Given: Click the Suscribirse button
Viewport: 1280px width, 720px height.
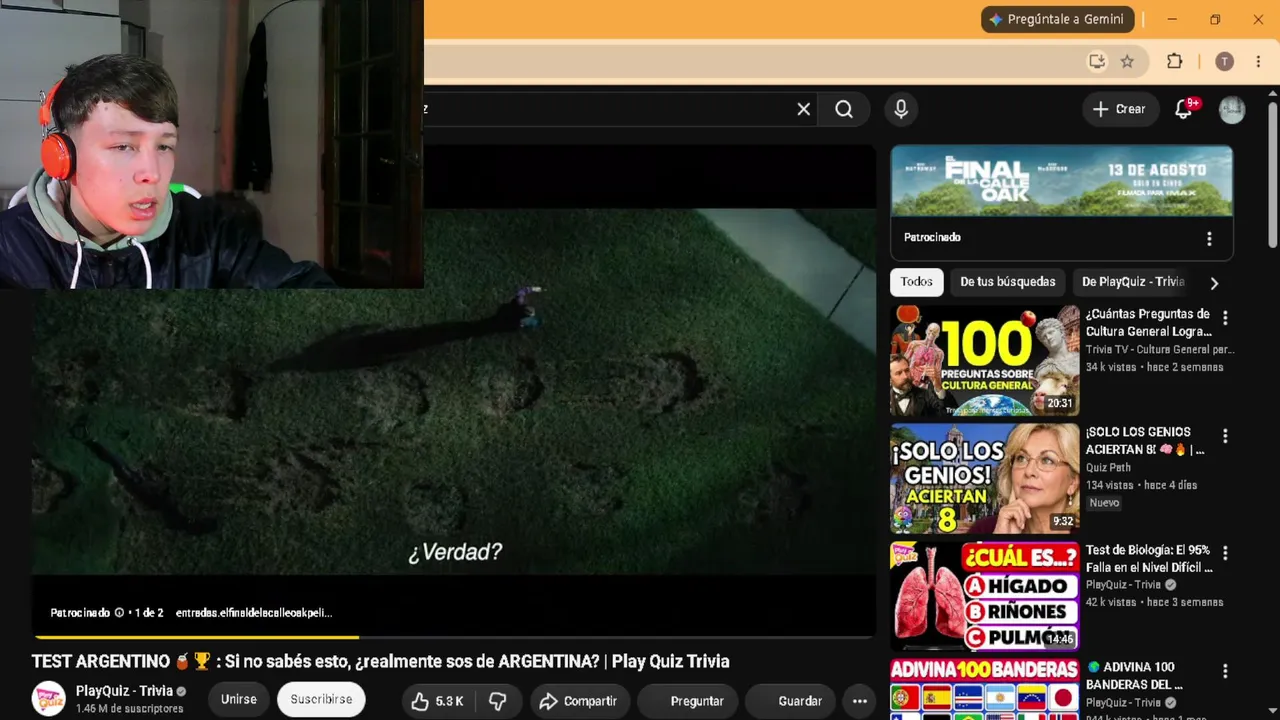Looking at the screenshot, I should pyautogui.click(x=321, y=700).
